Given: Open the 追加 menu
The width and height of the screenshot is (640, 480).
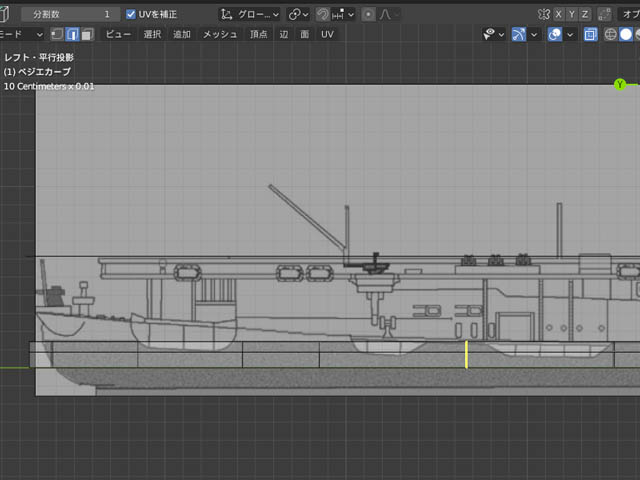Looking at the screenshot, I should (182, 34).
